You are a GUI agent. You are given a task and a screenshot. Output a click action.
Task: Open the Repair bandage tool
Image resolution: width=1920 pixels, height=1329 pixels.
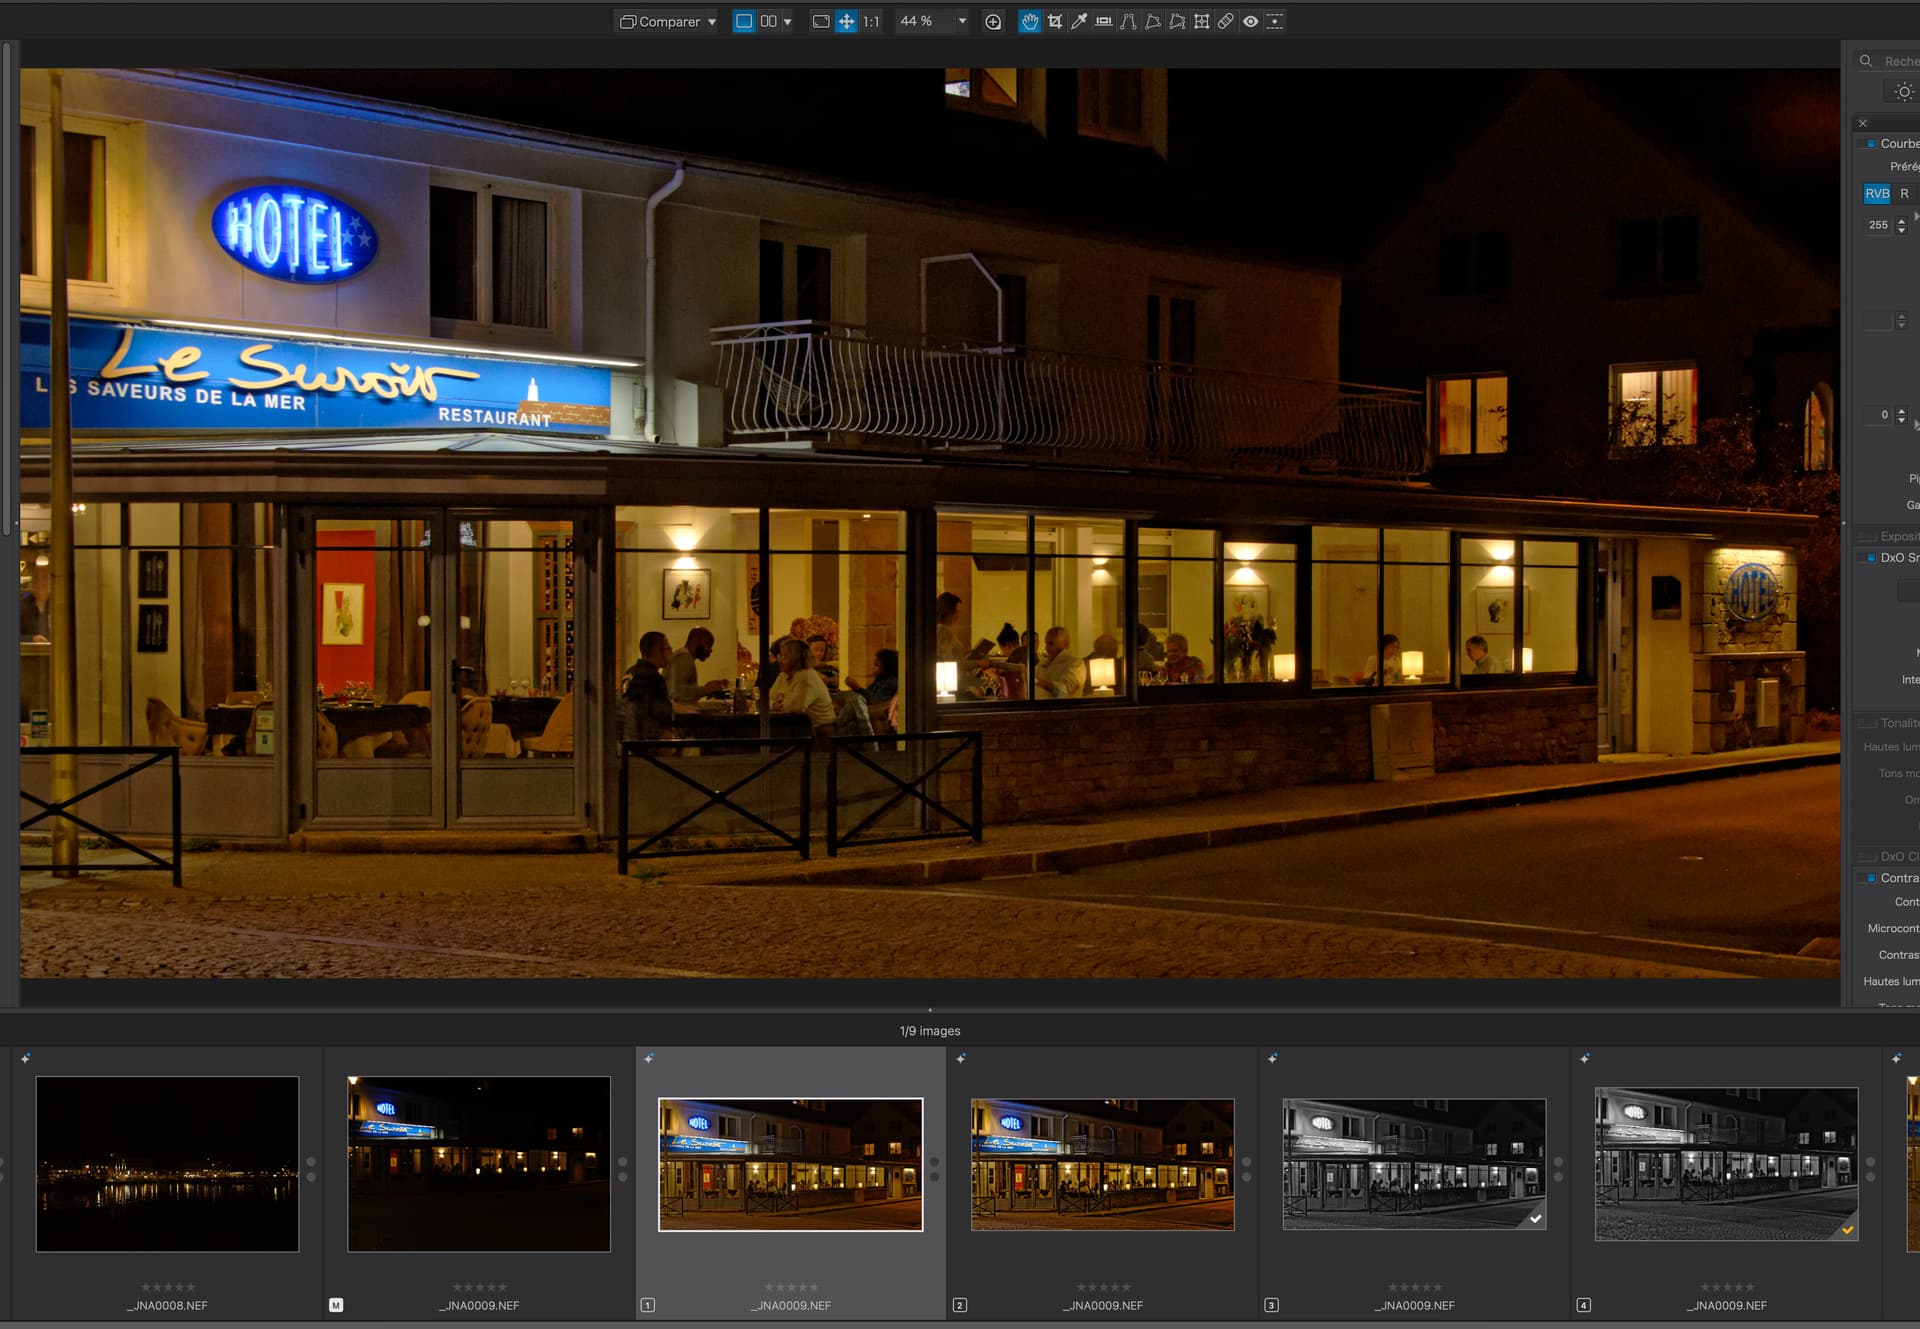[1225, 21]
